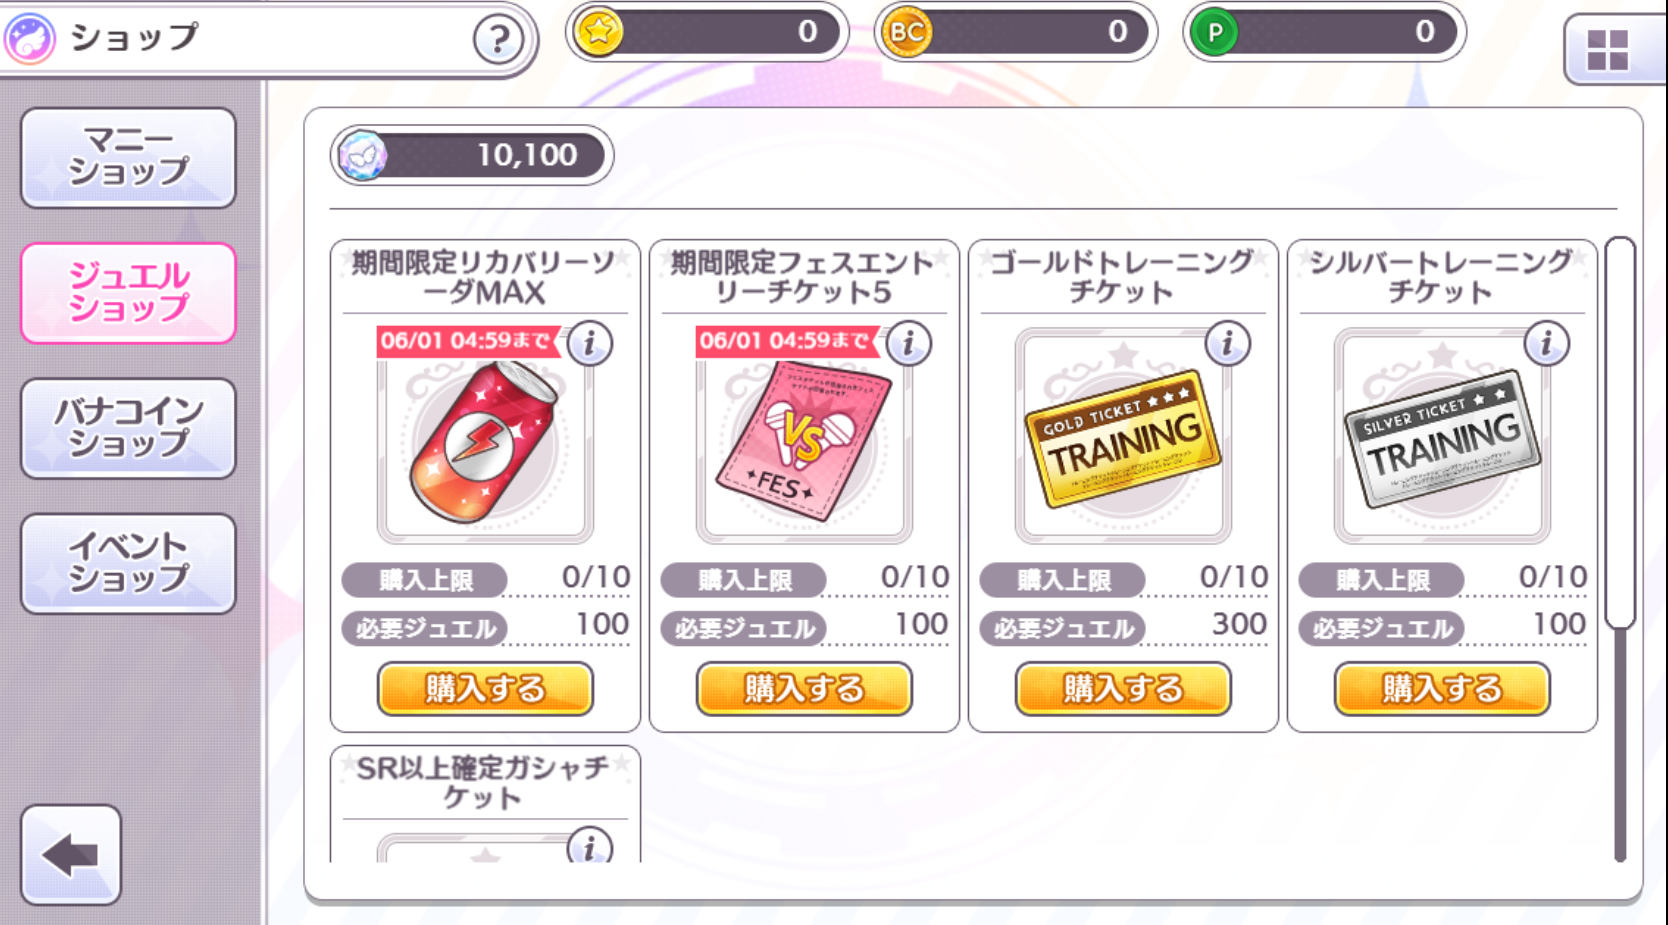Buy the recovery soda MAX with 購入する
This screenshot has height=925, width=1668.
485,688
